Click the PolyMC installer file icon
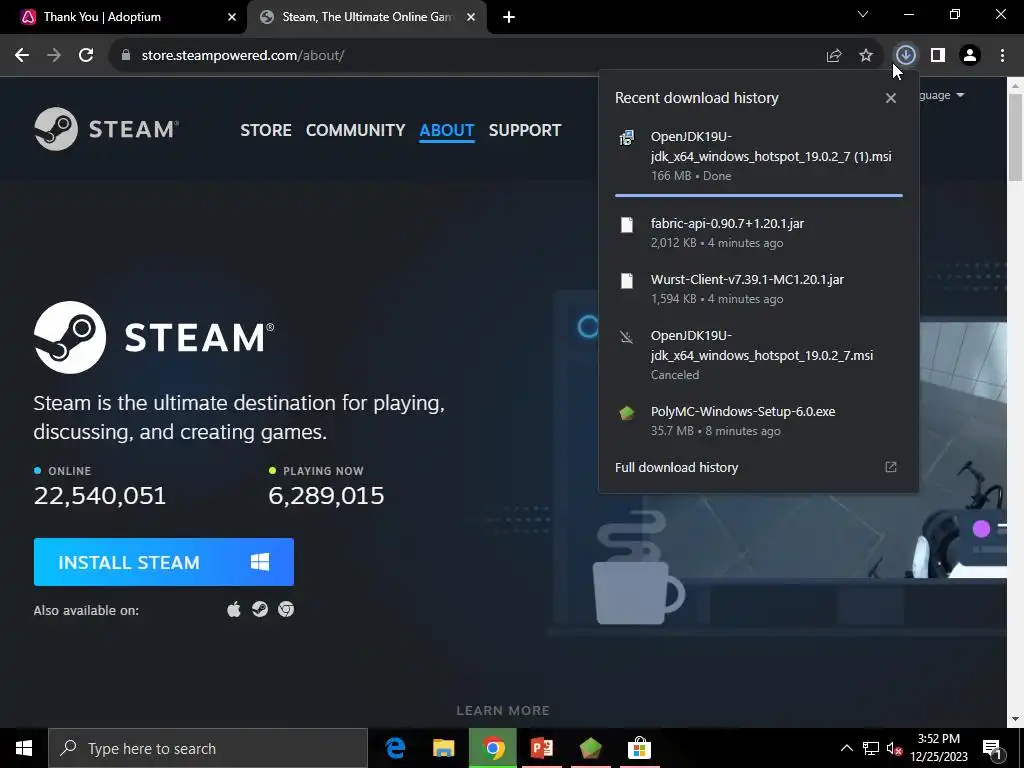The image size is (1024, 768). (626, 413)
